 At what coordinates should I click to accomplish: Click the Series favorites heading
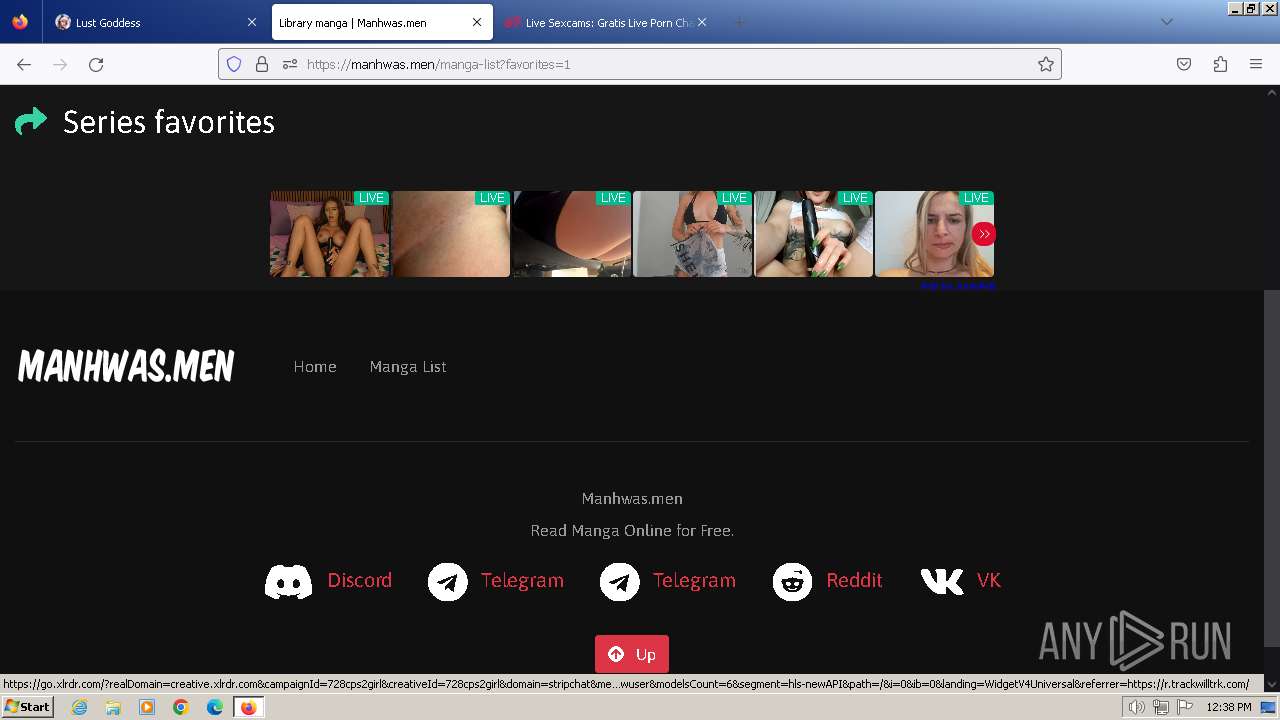pyautogui.click(x=169, y=122)
